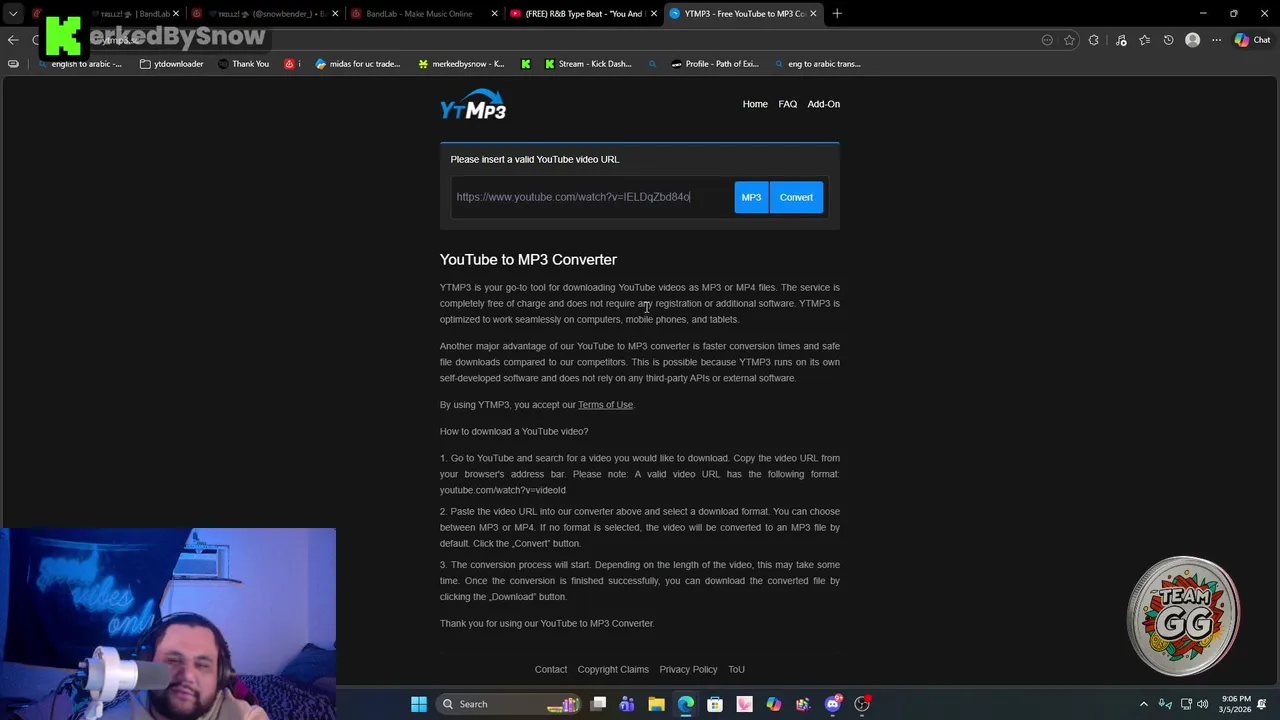The height and width of the screenshot is (720, 1280).
Task: Add this page to favorites star
Action: [x=1069, y=40]
